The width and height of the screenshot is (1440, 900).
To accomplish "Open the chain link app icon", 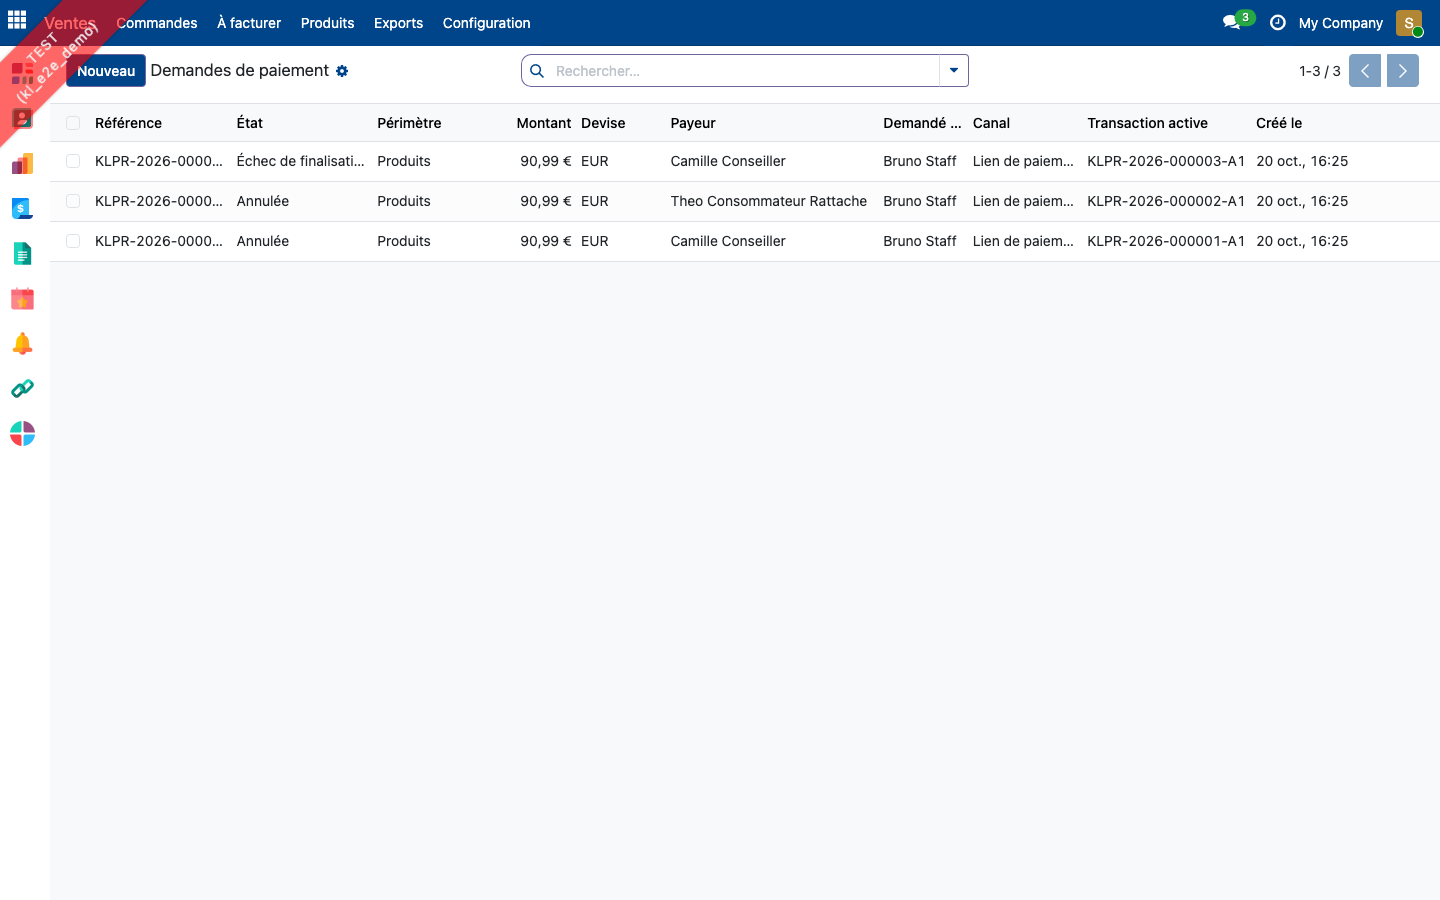I will (x=22, y=388).
